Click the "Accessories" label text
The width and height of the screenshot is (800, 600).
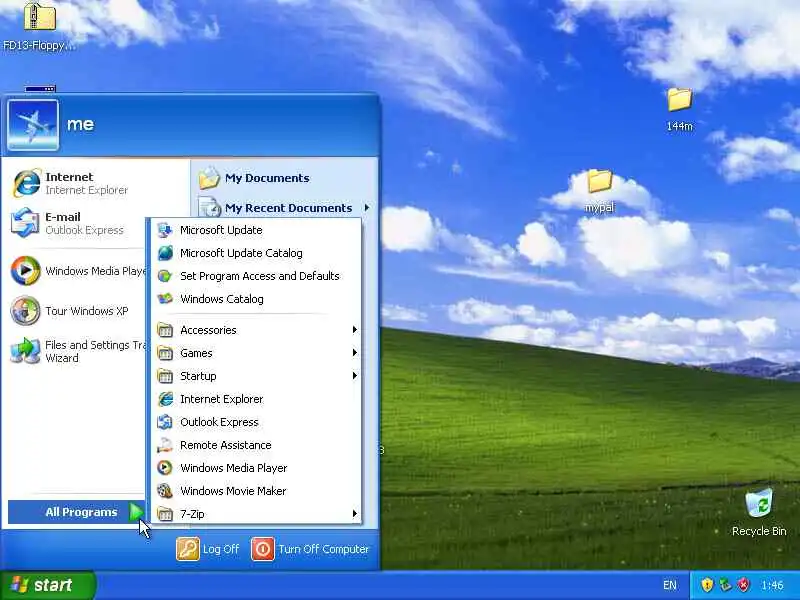point(208,330)
